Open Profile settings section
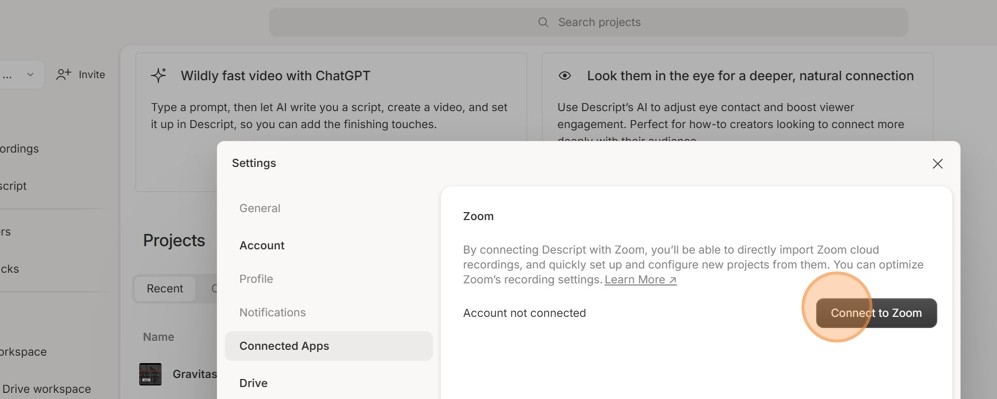Image resolution: width=997 pixels, height=399 pixels. tap(256, 279)
